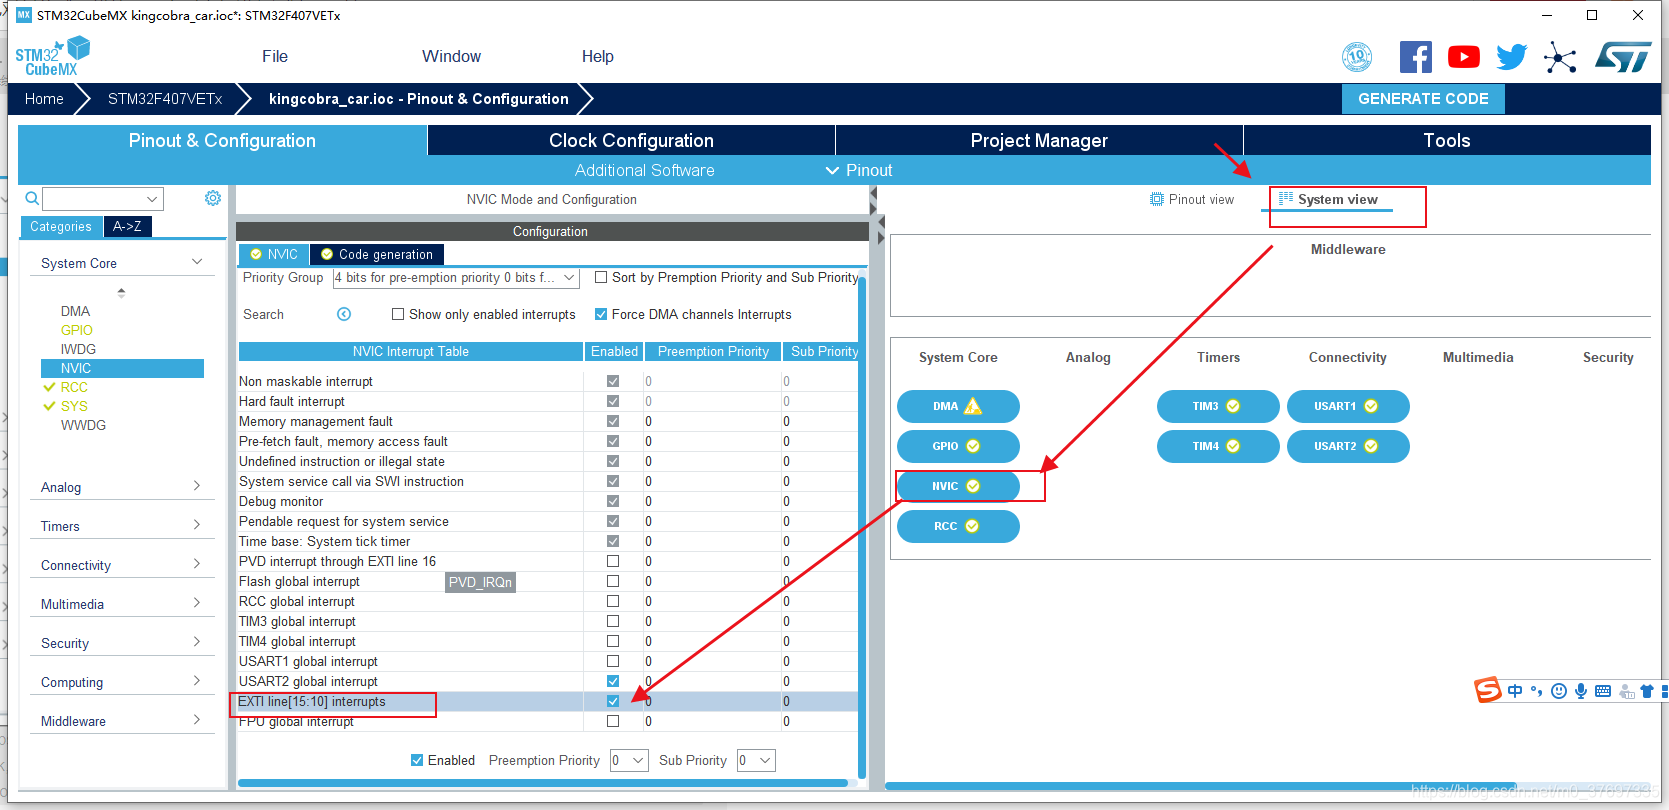Screen dimensions: 1669x810
Task: Click the microphone icon in IME toolbar
Action: (1581, 691)
